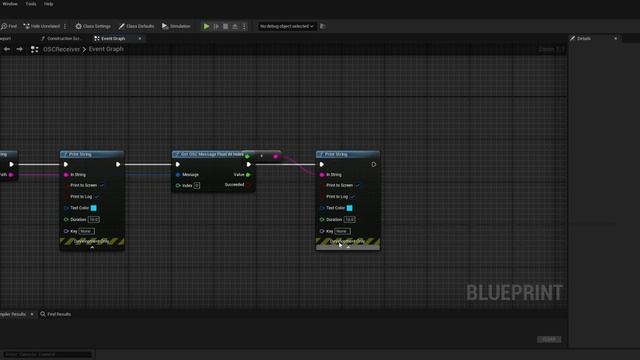Click first Print String Duration field
Screen dimensions: 640x360
(93, 220)
